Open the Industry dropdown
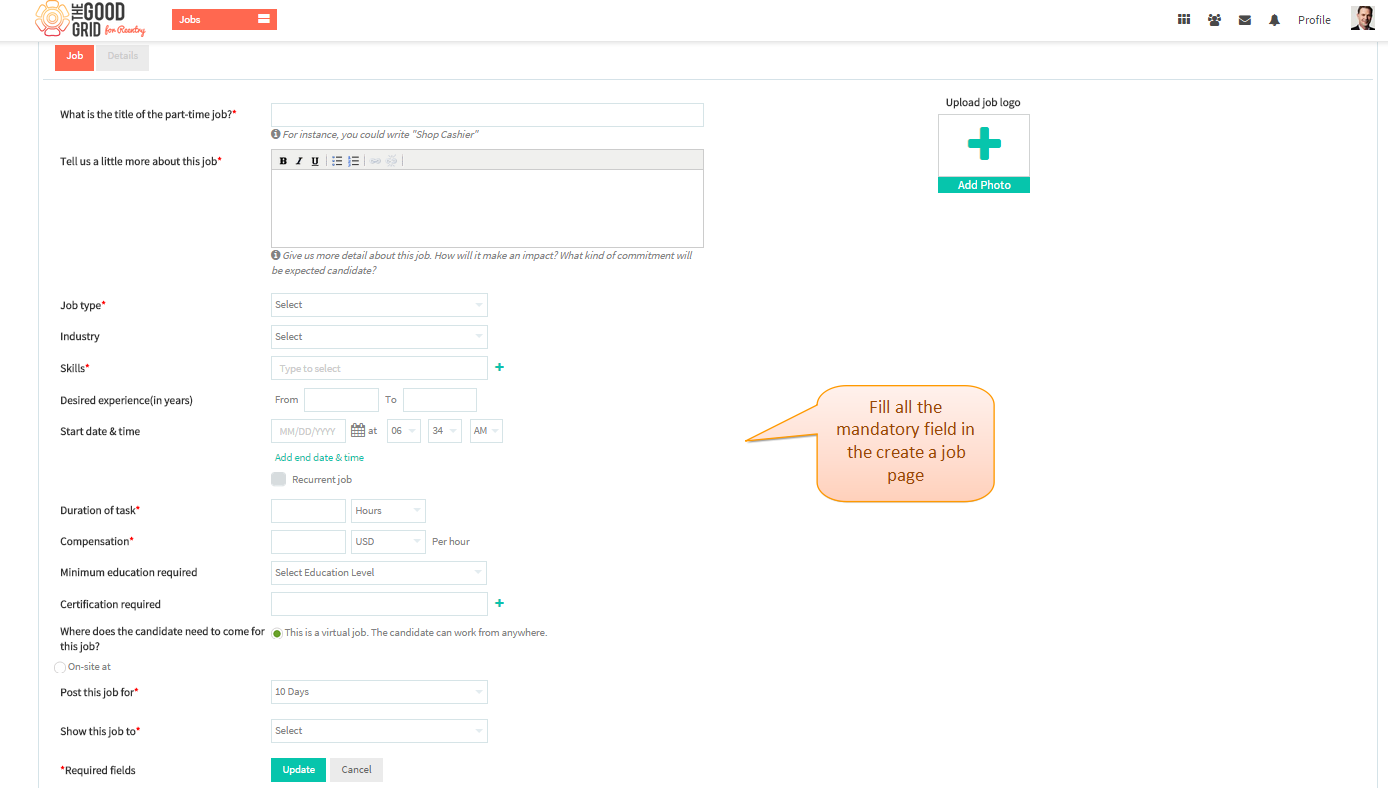This screenshot has height=788, width=1388. (x=379, y=337)
